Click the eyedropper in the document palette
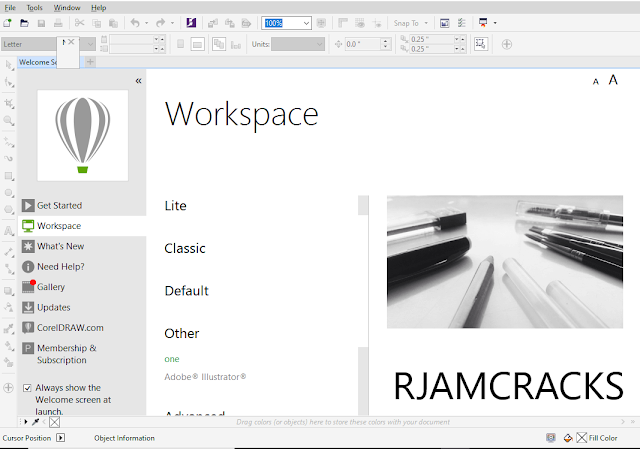 pos(36,422)
